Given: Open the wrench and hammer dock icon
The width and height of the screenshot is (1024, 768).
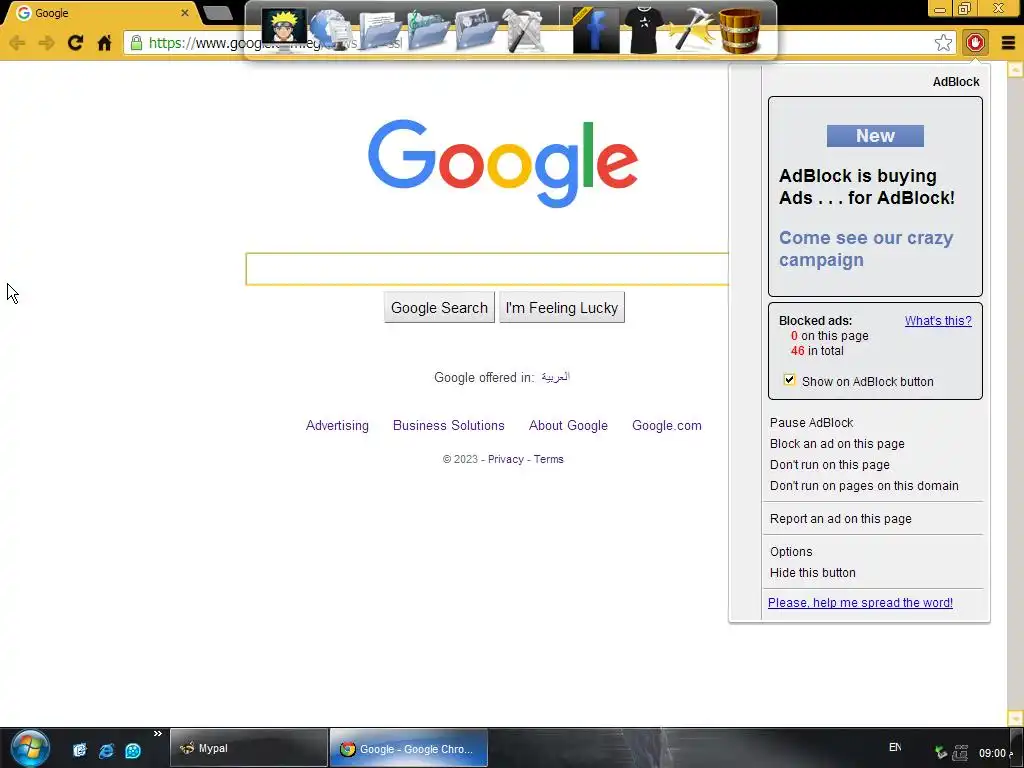Looking at the screenshot, I should point(524,29).
